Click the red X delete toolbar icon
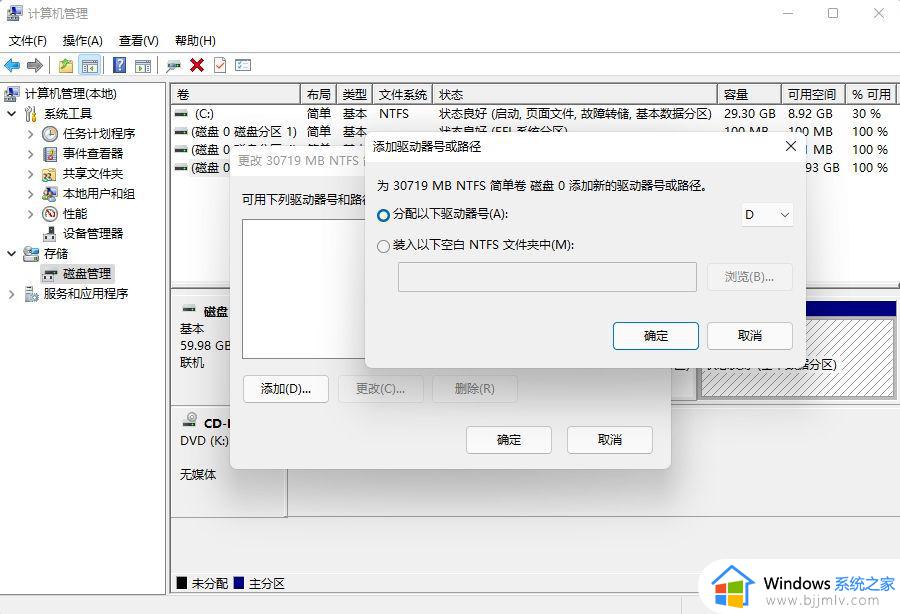 [x=197, y=65]
